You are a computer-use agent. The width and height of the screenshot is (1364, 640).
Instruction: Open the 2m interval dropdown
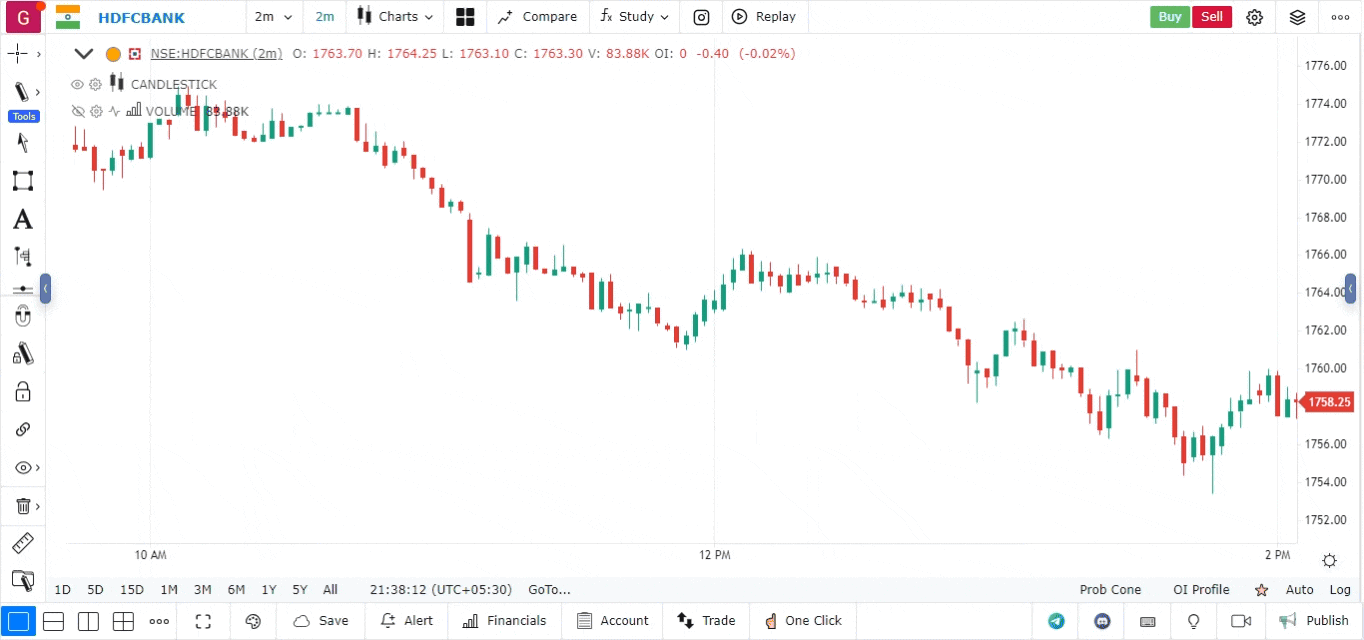273,17
